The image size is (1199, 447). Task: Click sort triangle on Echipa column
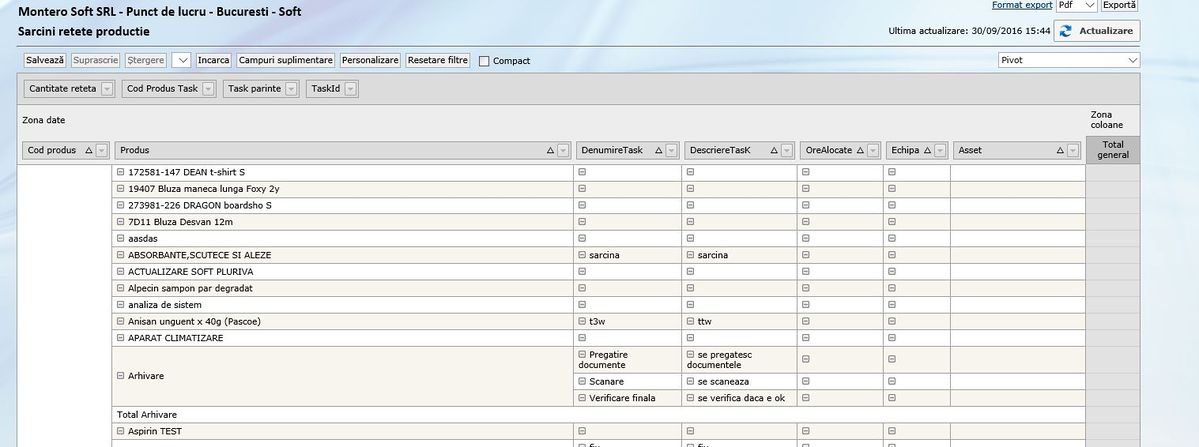pos(927,150)
